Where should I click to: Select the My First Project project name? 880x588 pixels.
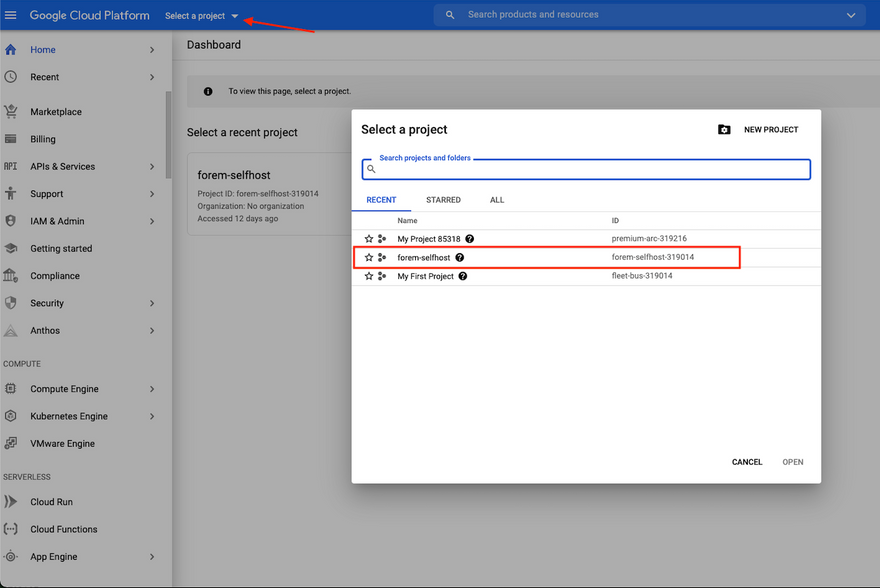coord(425,276)
